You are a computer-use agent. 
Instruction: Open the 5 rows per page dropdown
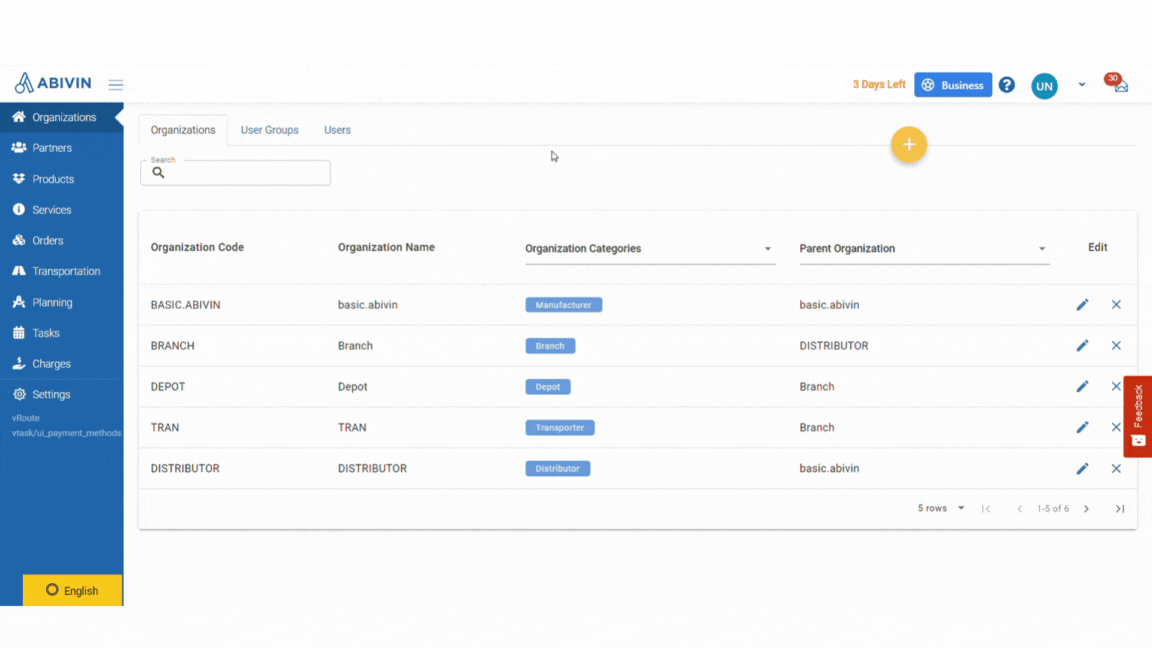pyautogui.click(x=940, y=508)
